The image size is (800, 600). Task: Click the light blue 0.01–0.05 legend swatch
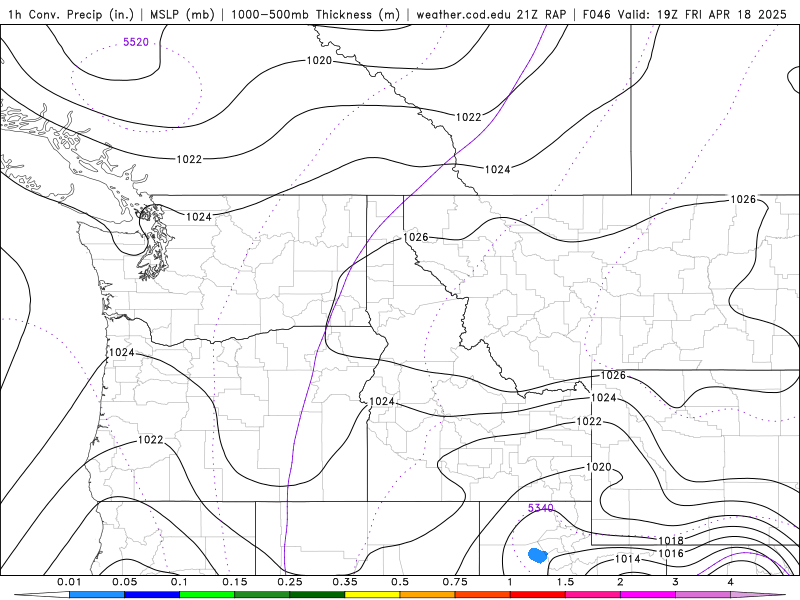(97, 595)
